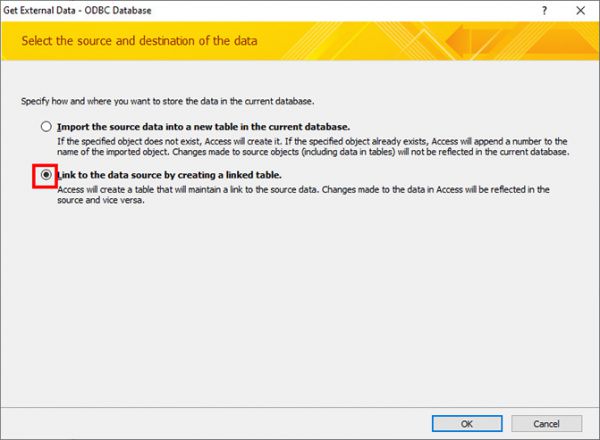Image resolution: width=600 pixels, height=440 pixels.
Task: Click the gray footer area left of OK
Action: tap(200, 421)
